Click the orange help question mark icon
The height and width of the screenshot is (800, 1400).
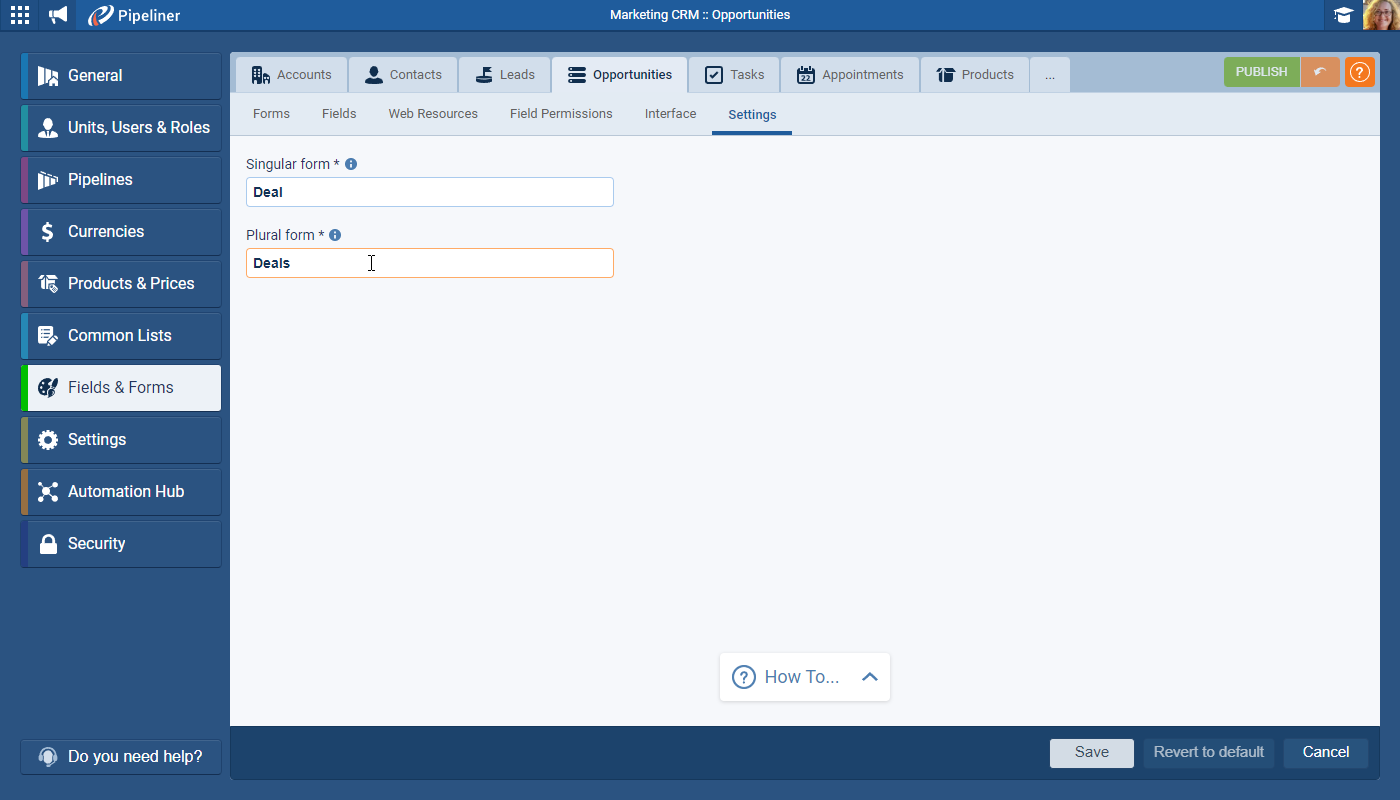pyautogui.click(x=1359, y=72)
